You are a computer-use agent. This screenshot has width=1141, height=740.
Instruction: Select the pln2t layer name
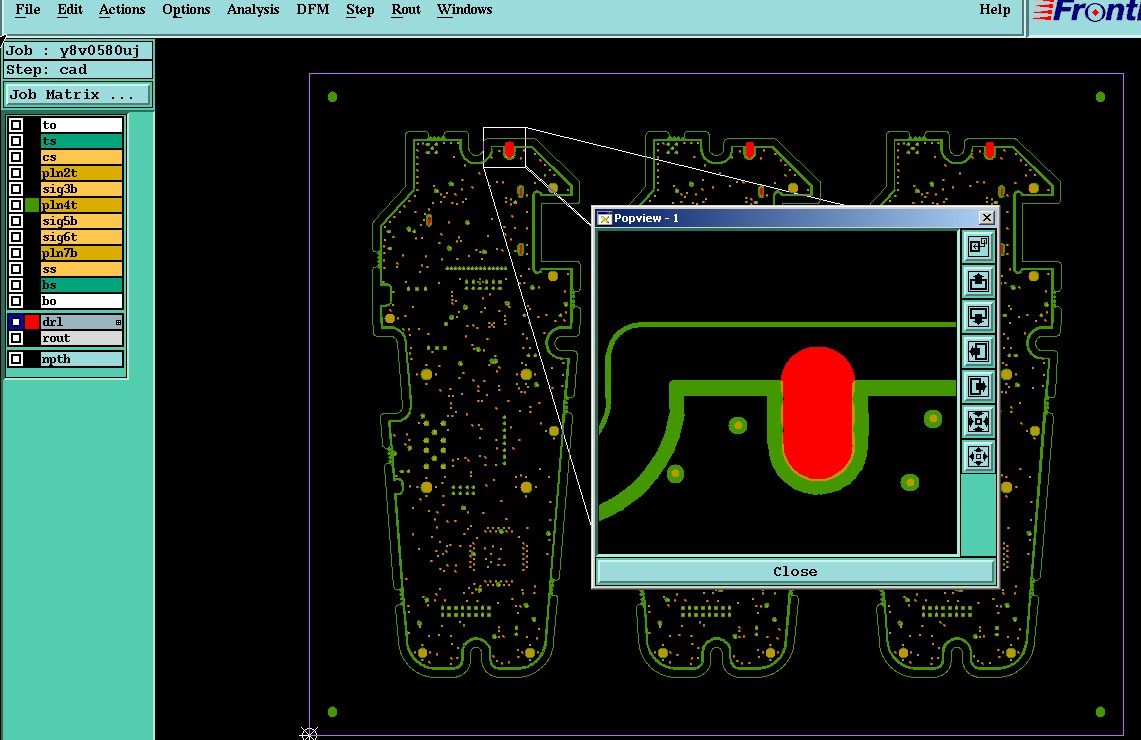point(82,172)
